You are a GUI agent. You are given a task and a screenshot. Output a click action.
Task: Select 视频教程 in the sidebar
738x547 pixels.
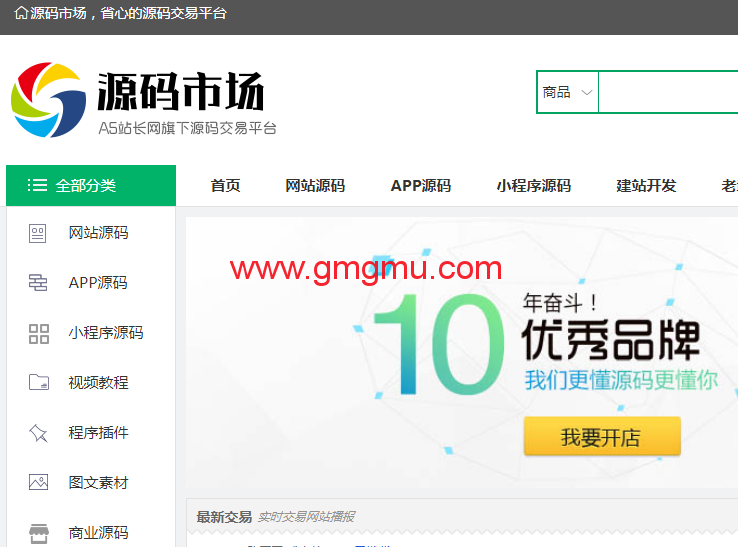click(x=98, y=383)
